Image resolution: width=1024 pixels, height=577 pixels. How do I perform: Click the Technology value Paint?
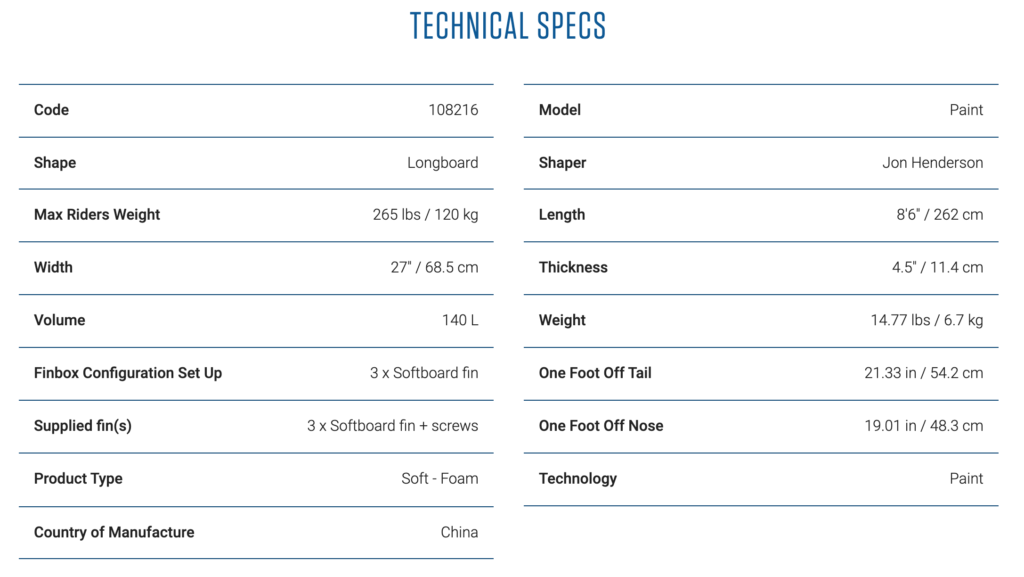(x=966, y=479)
